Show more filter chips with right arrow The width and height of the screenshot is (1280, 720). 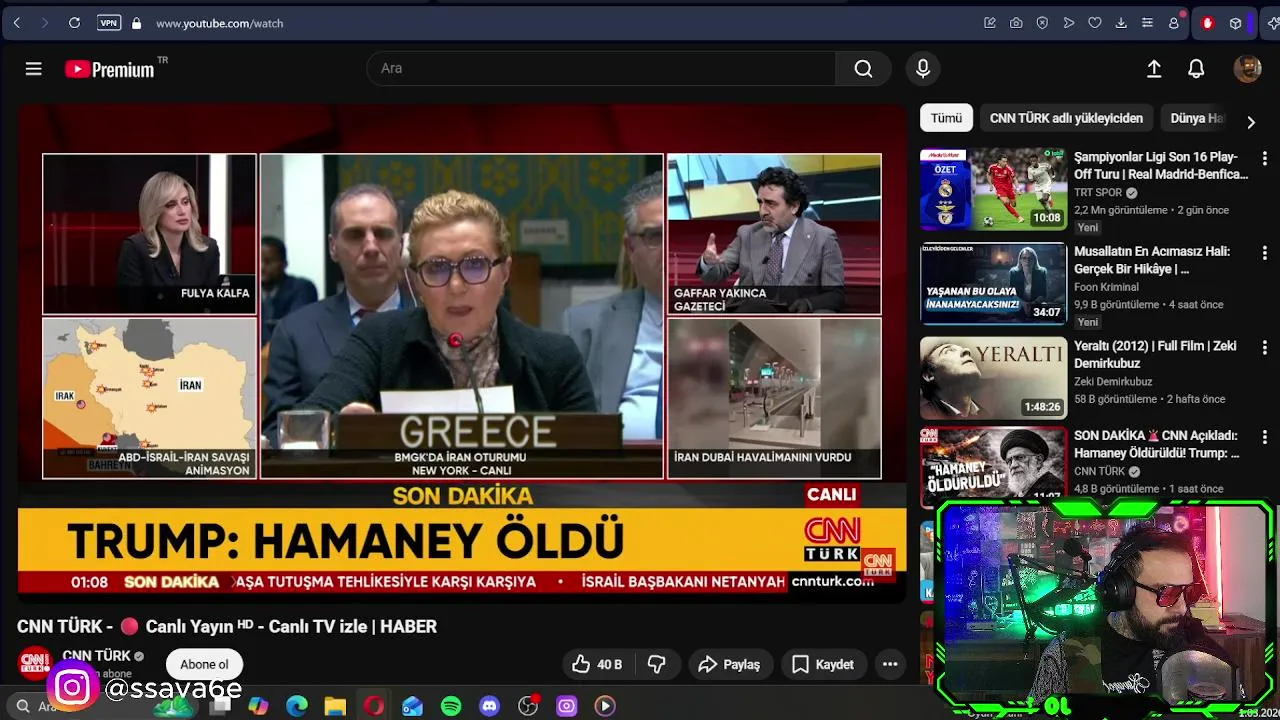pyautogui.click(x=1250, y=122)
